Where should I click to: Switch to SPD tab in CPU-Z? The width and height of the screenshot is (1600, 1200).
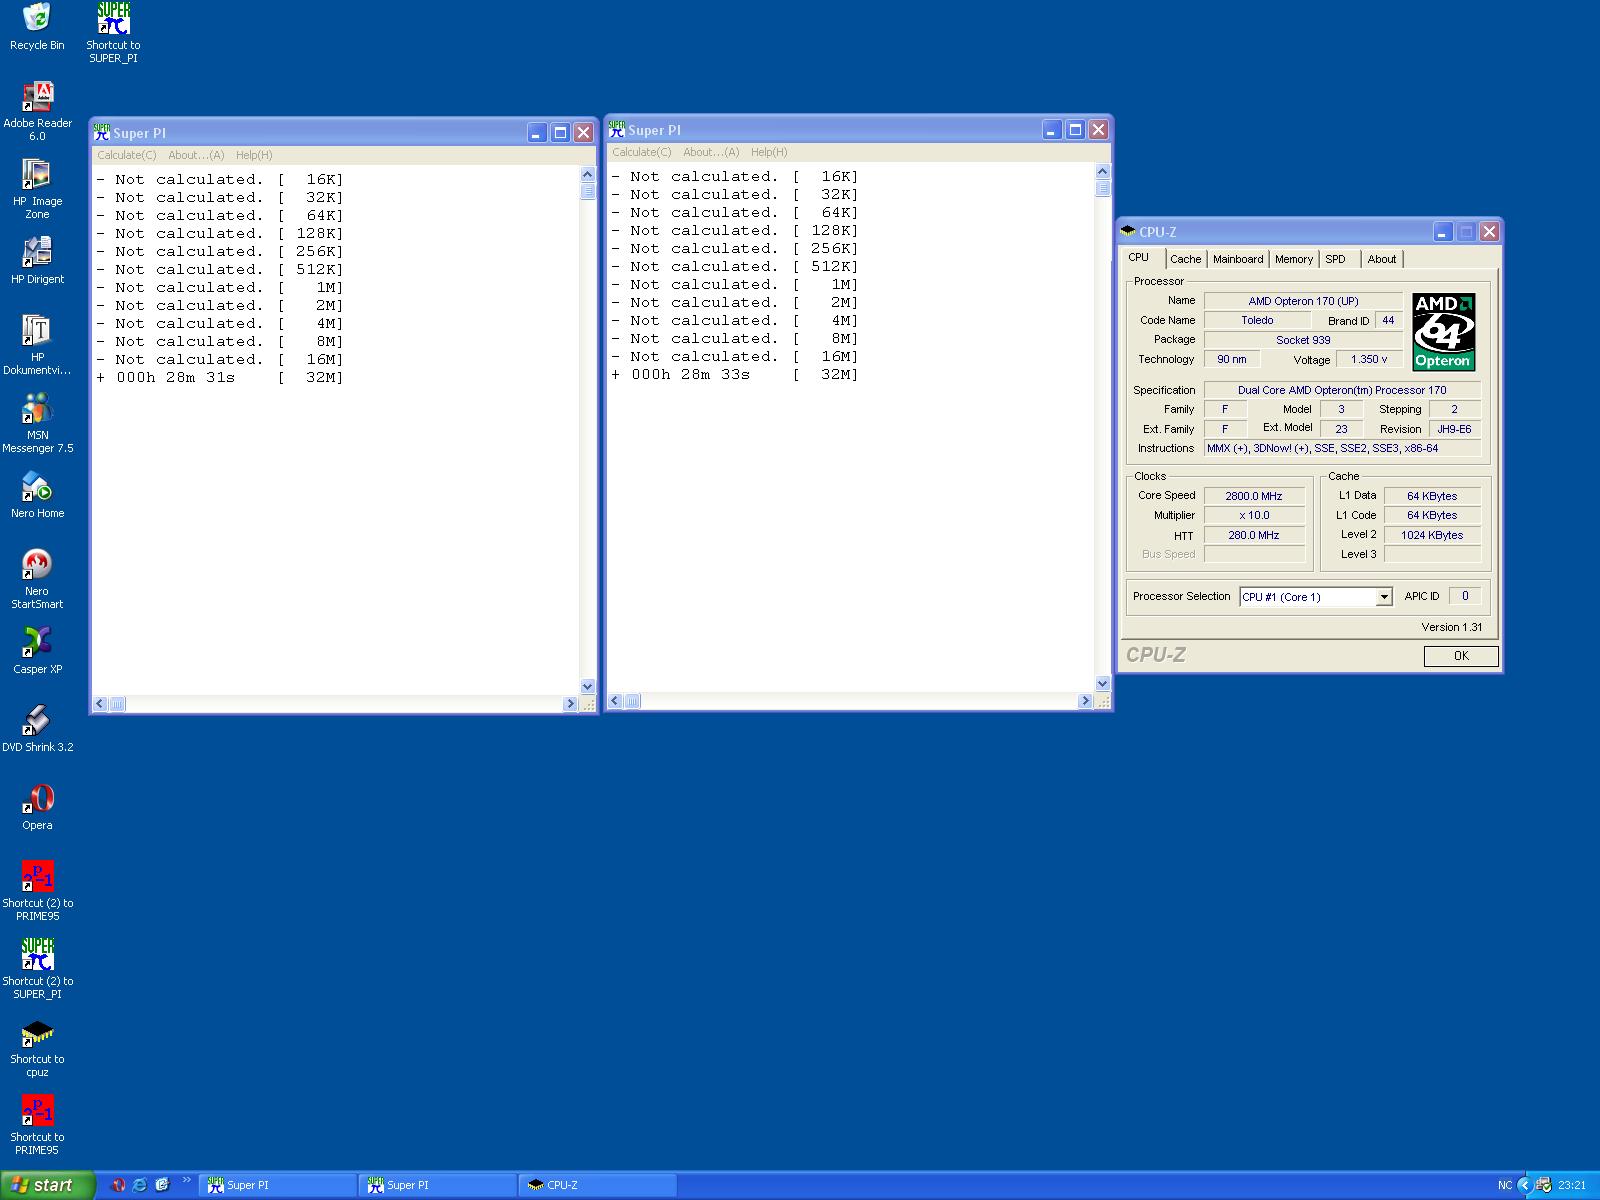[x=1335, y=259]
